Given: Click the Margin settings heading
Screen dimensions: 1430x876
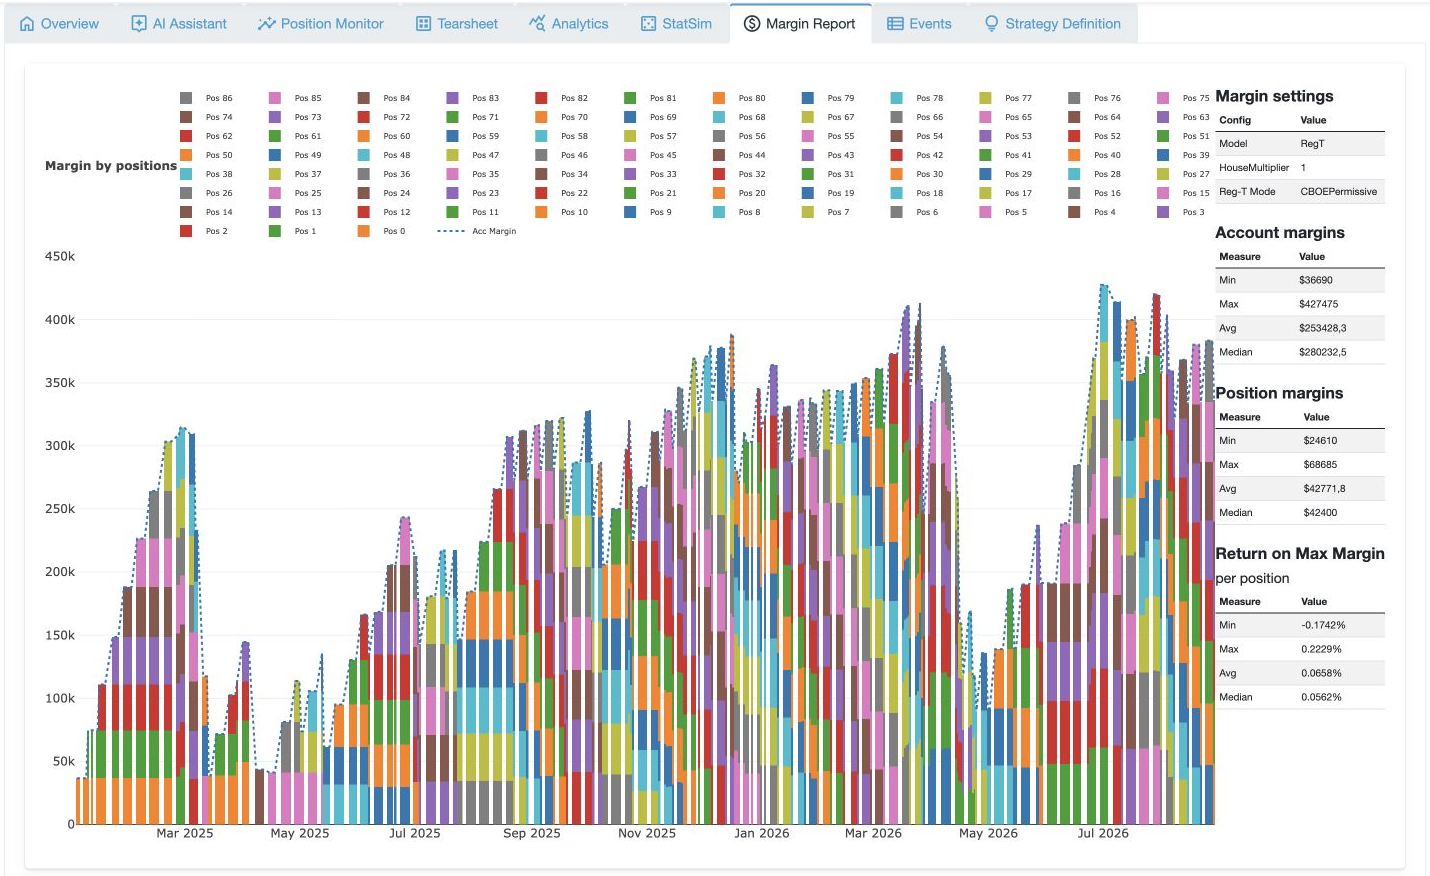Looking at the screenshot, I should [1274, 96].
